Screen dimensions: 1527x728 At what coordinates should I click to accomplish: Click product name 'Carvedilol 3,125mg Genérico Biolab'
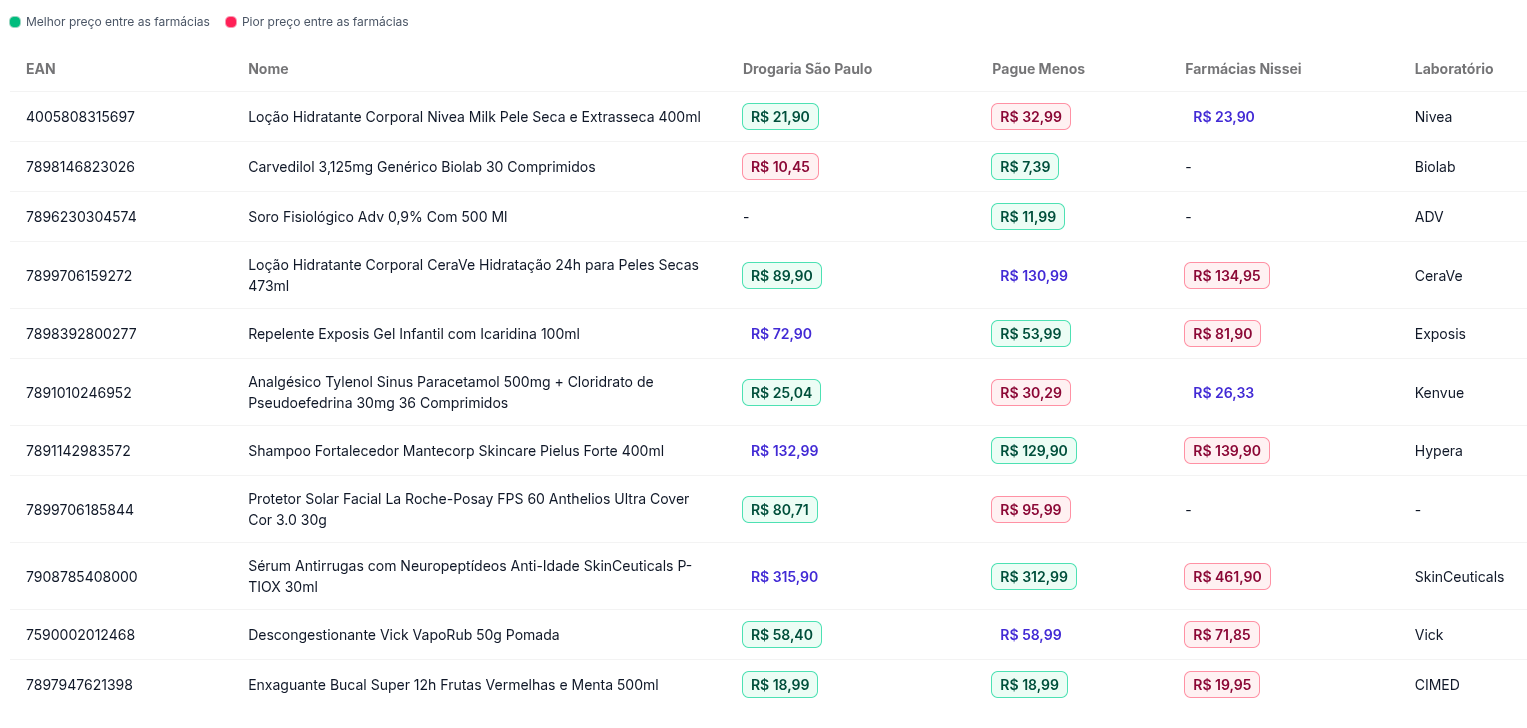pos(422,167)
